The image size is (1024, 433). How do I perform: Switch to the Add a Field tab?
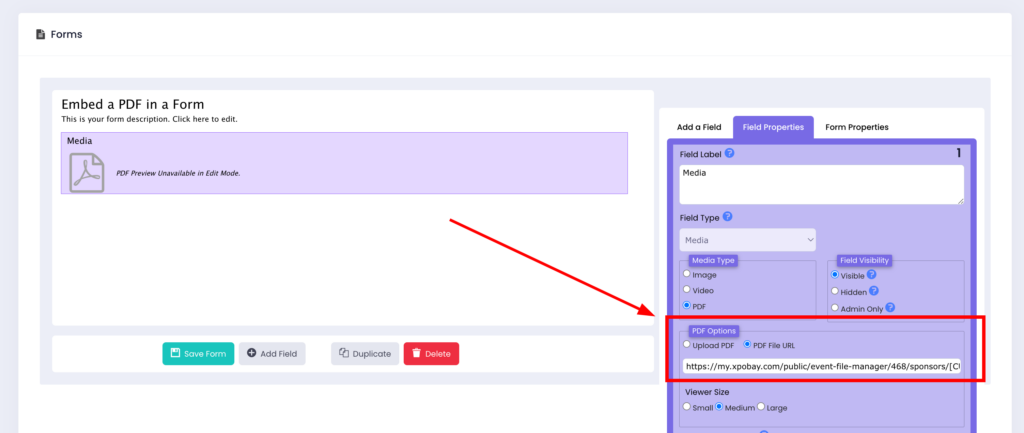coord(699,127)
